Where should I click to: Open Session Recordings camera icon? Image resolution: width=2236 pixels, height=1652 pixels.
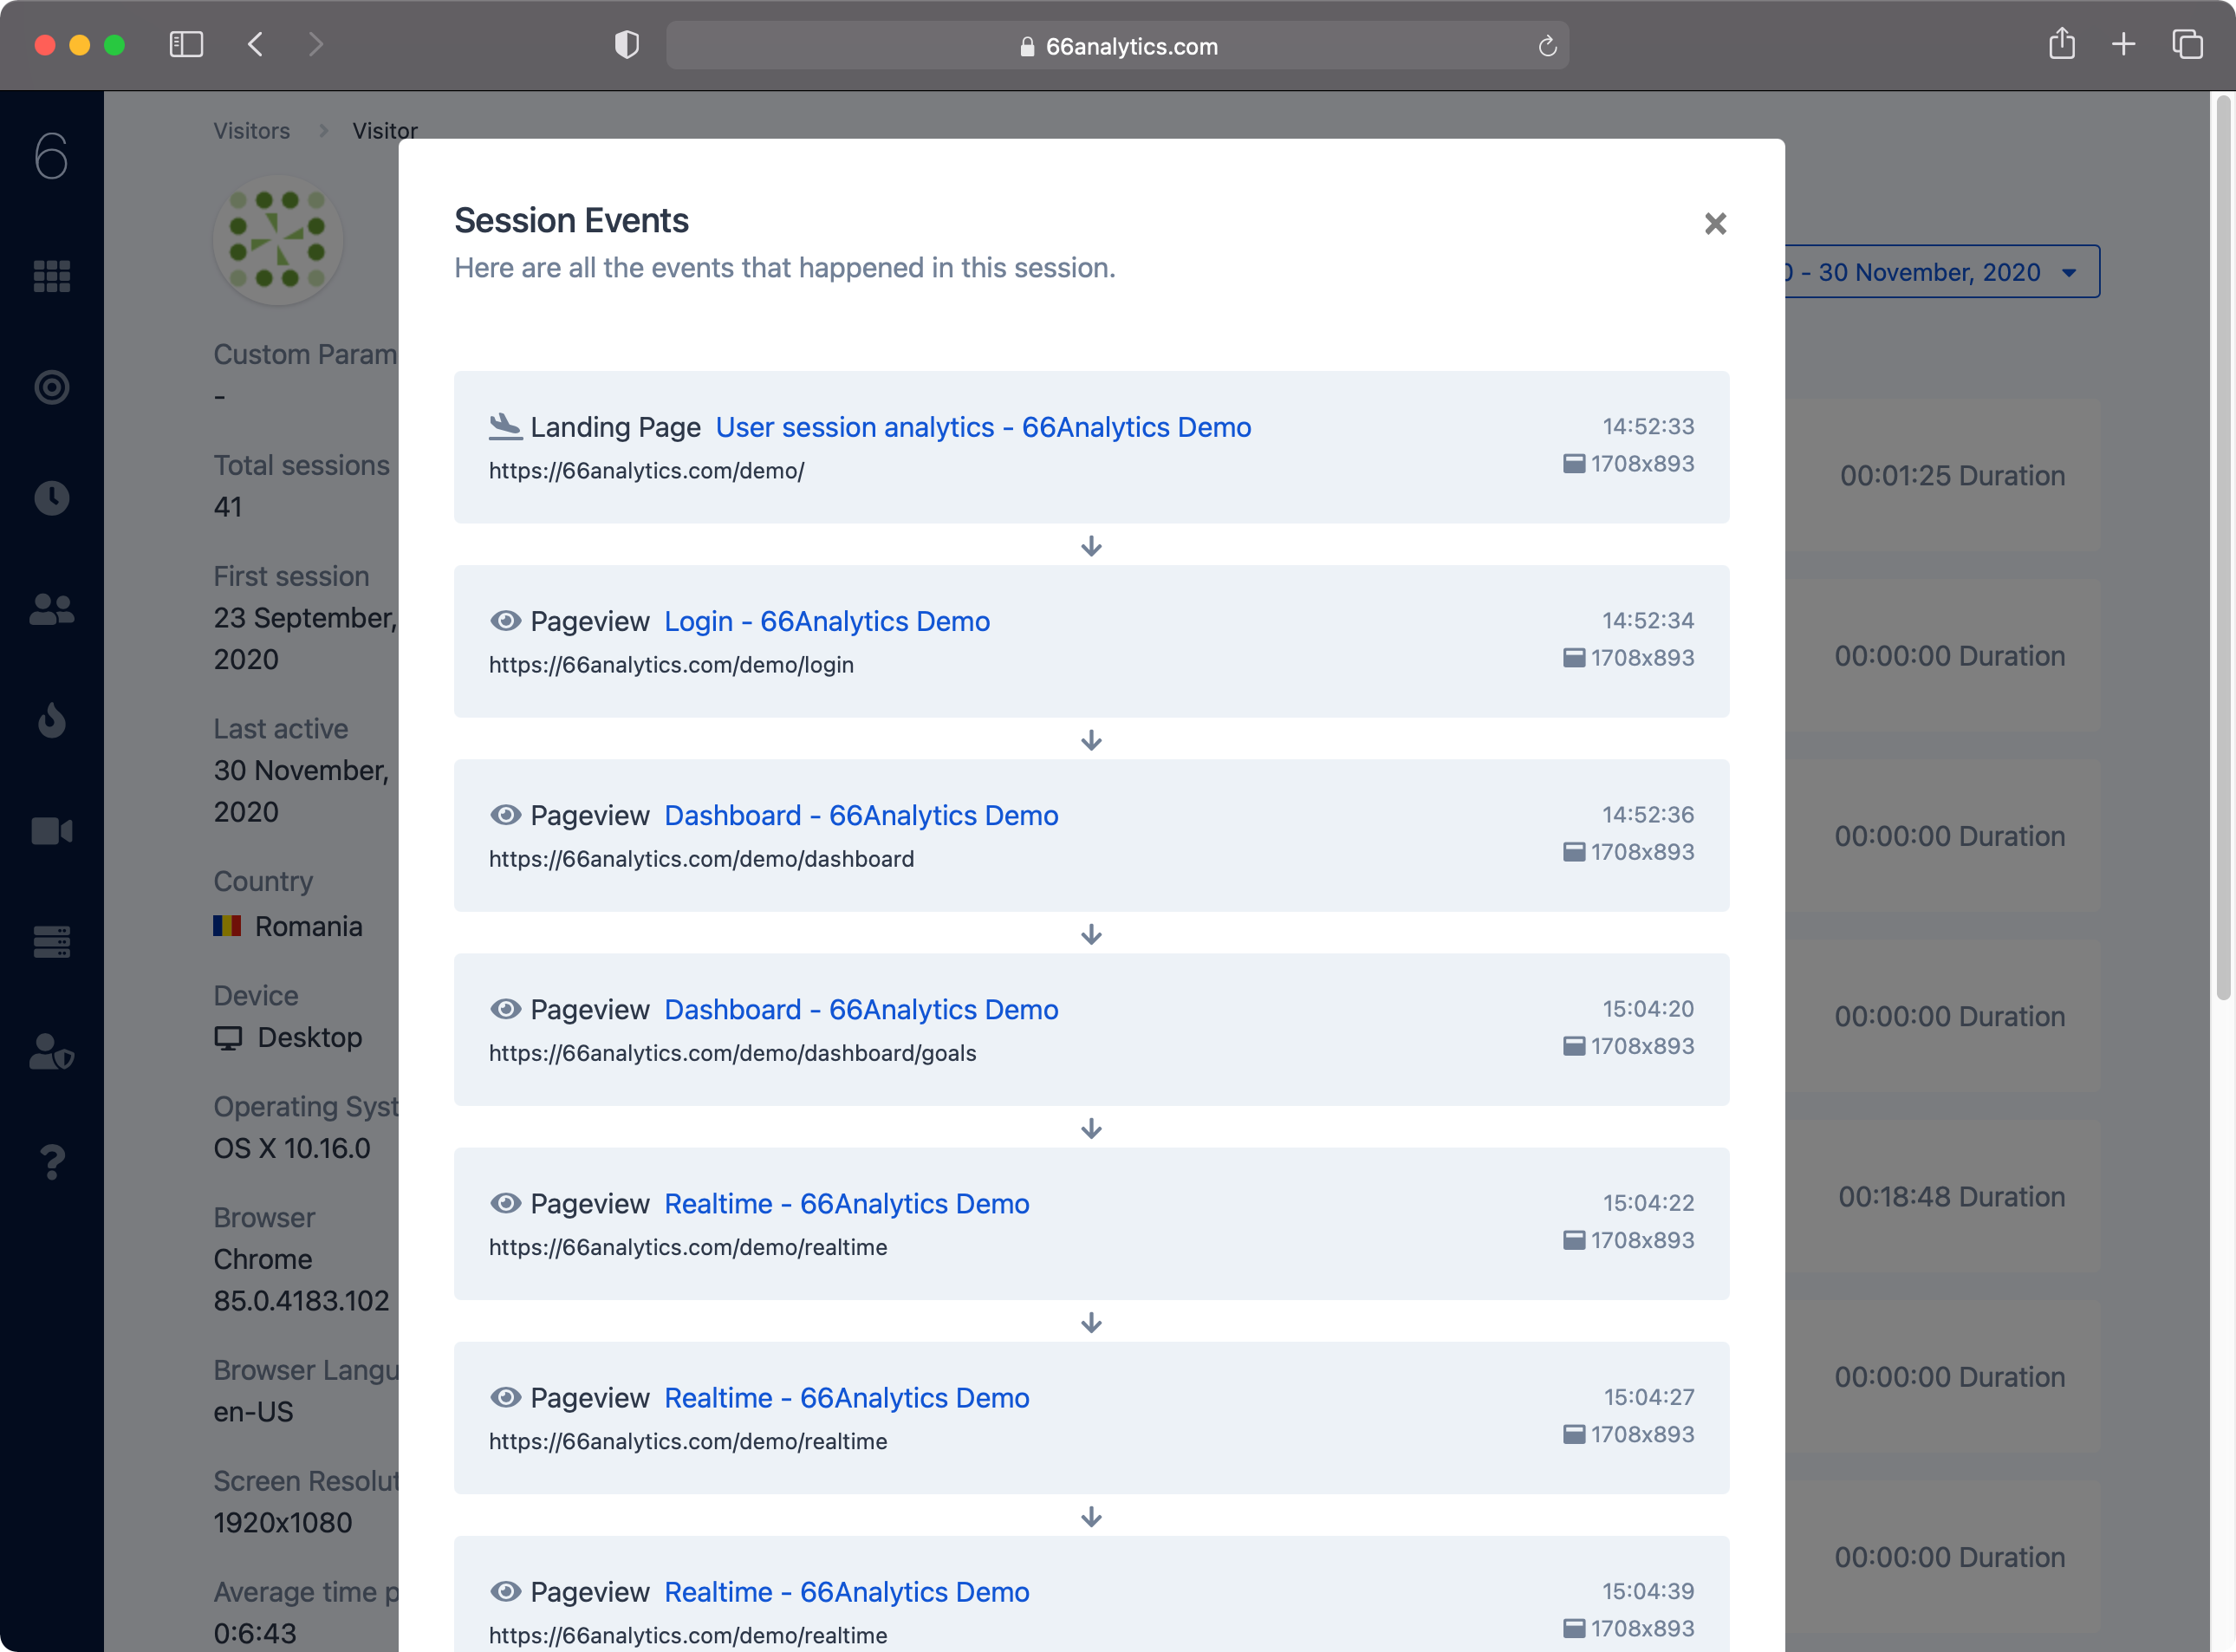(x=51, y=830)
